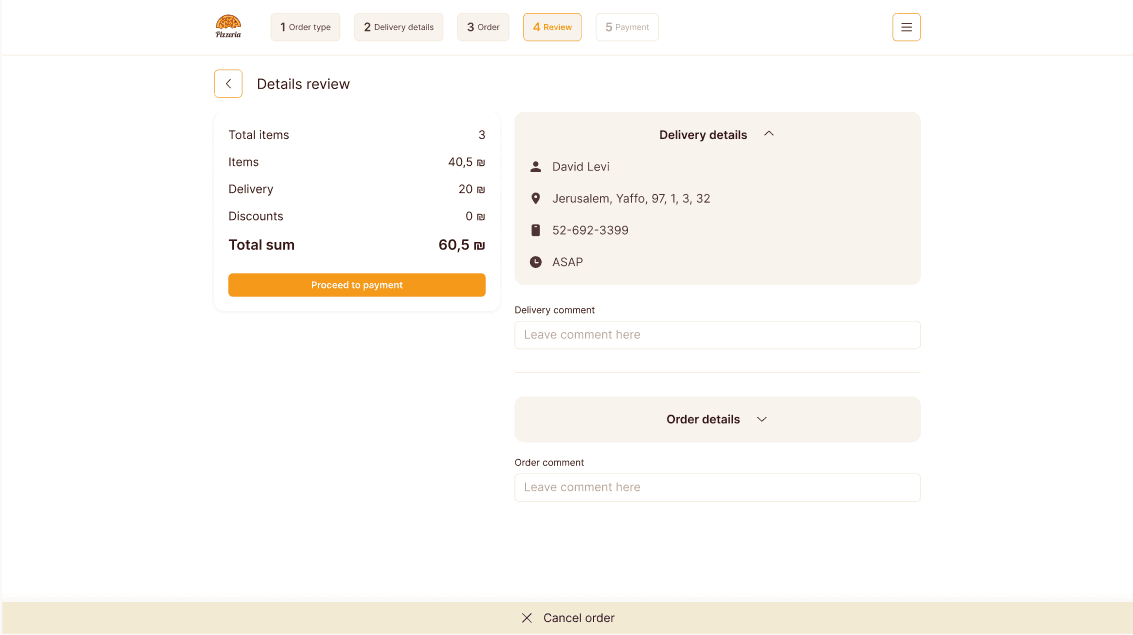Click the clock icon beside ASAP
The width and height of the screenshot is (1133, 635).
(535, 262)
